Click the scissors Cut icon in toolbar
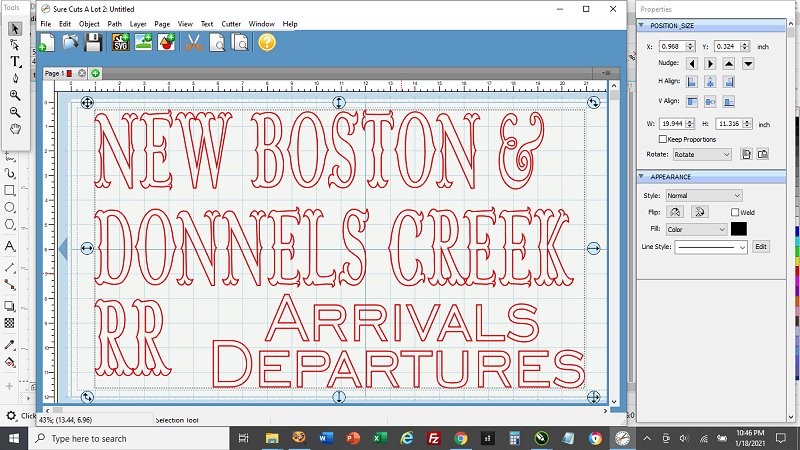 pyautogui.click(x=193, y=42)
